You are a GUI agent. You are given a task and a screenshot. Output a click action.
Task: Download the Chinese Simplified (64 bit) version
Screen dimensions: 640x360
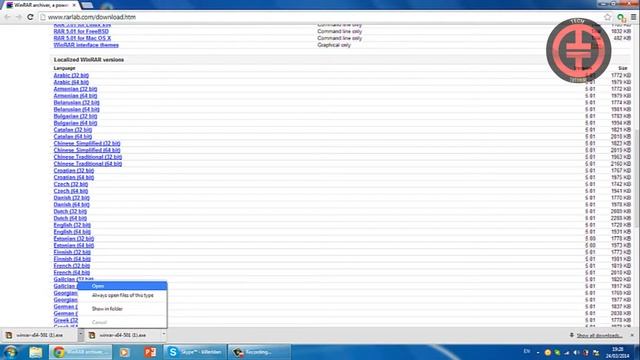[x=87, y=150]
